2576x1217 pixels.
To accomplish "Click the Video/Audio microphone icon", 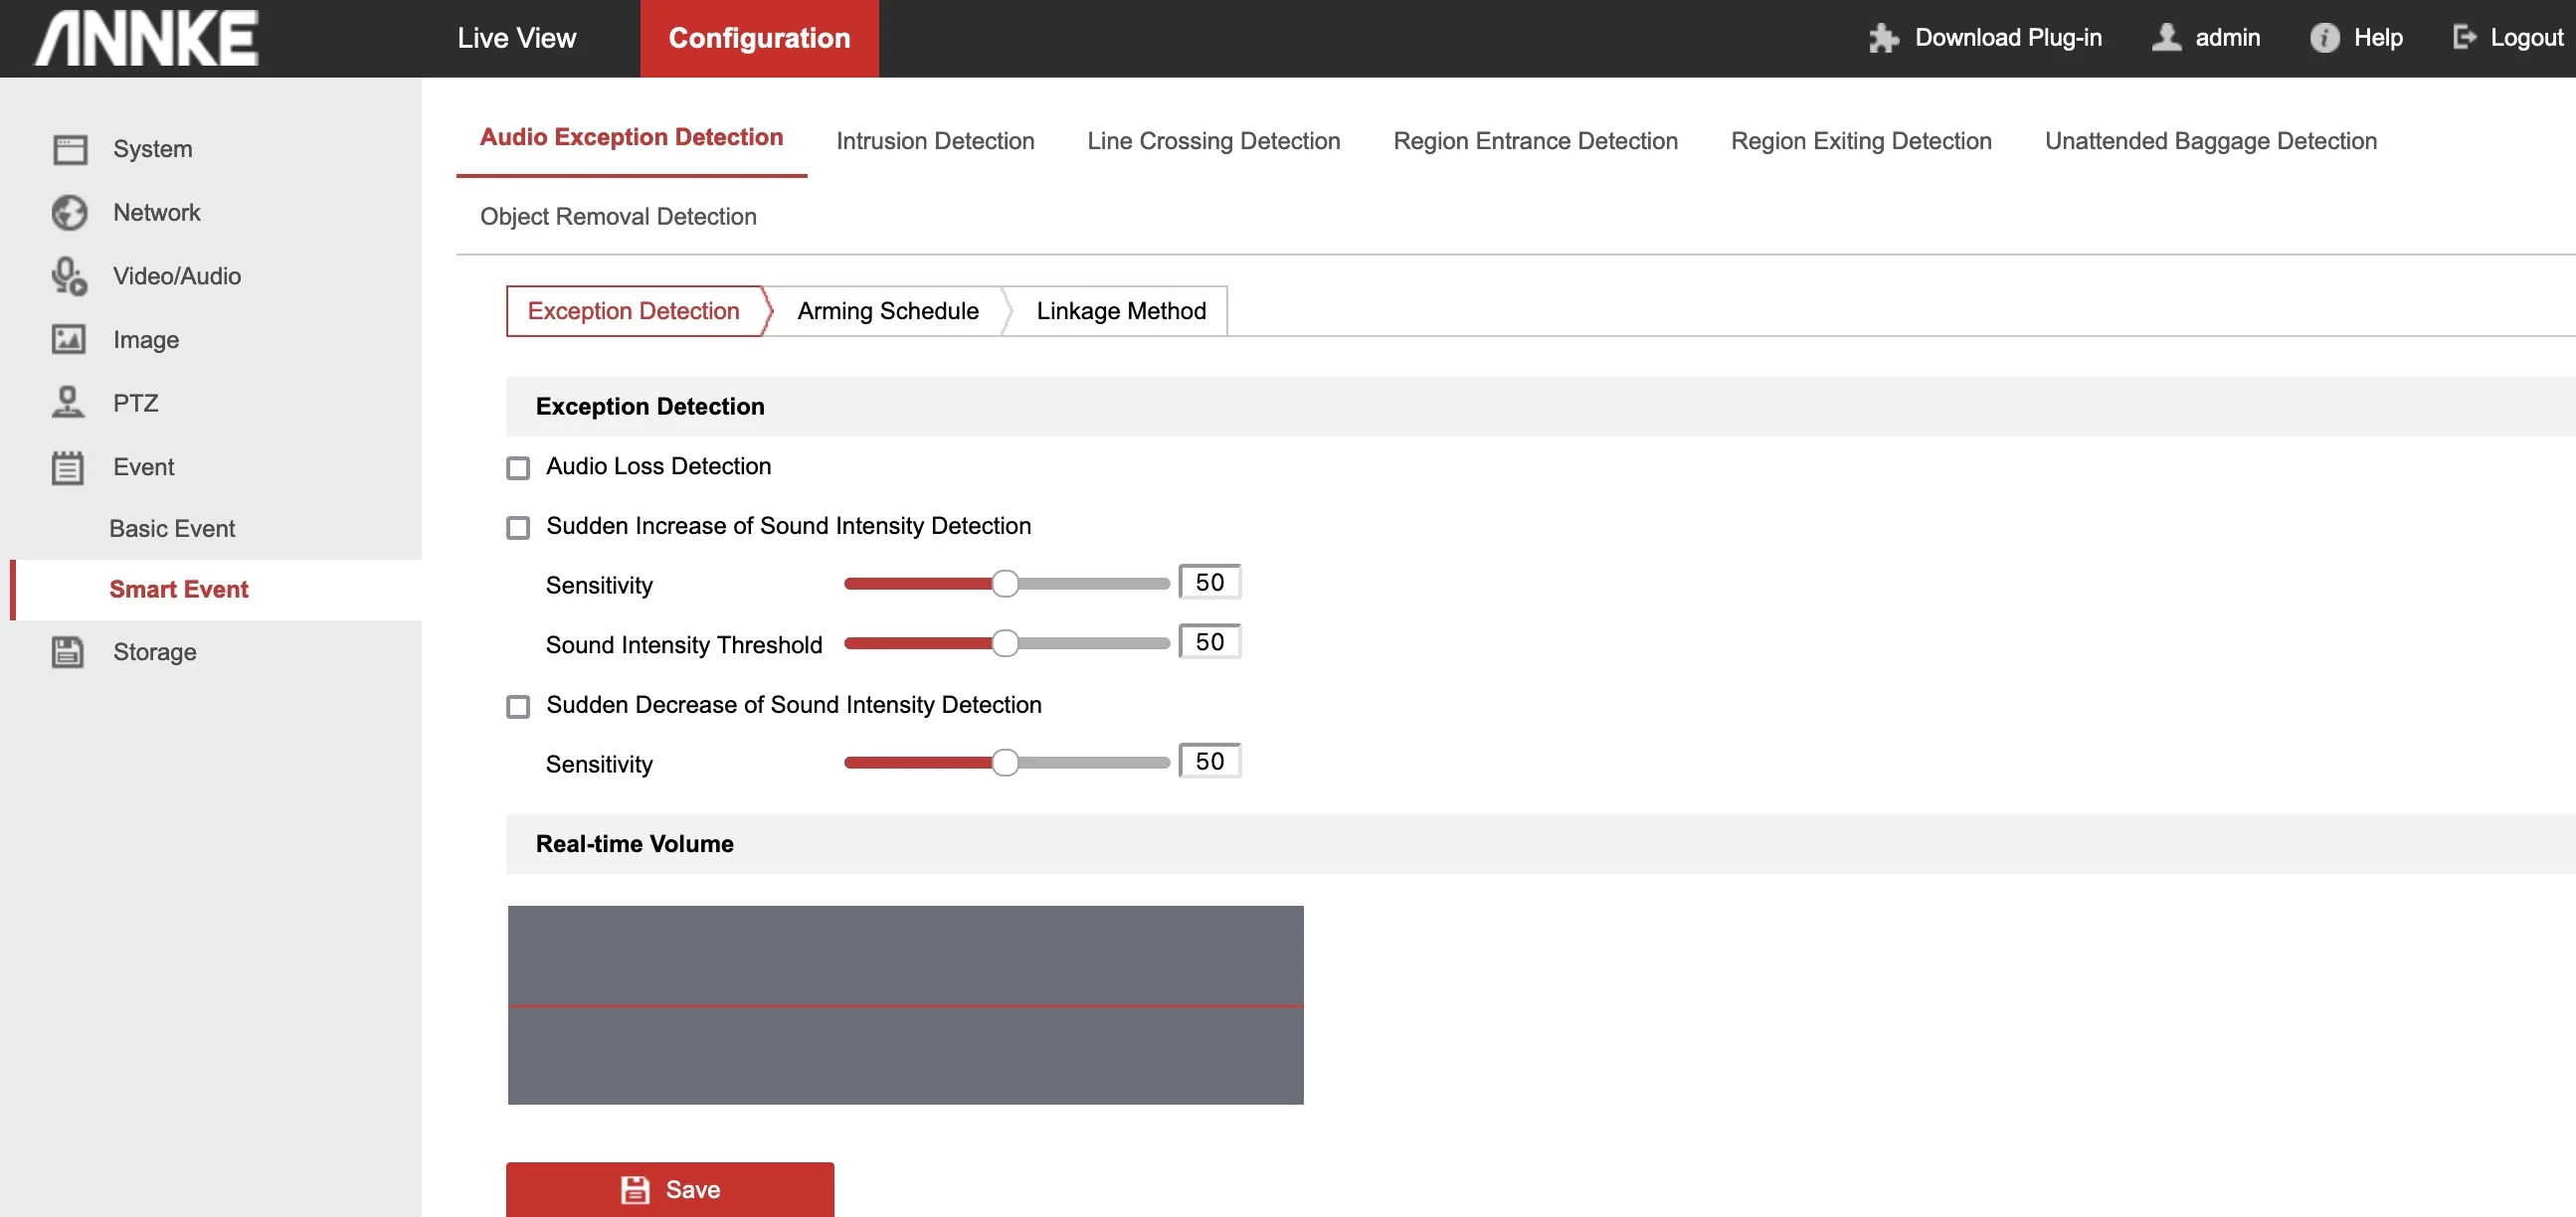I will point(69,276).
